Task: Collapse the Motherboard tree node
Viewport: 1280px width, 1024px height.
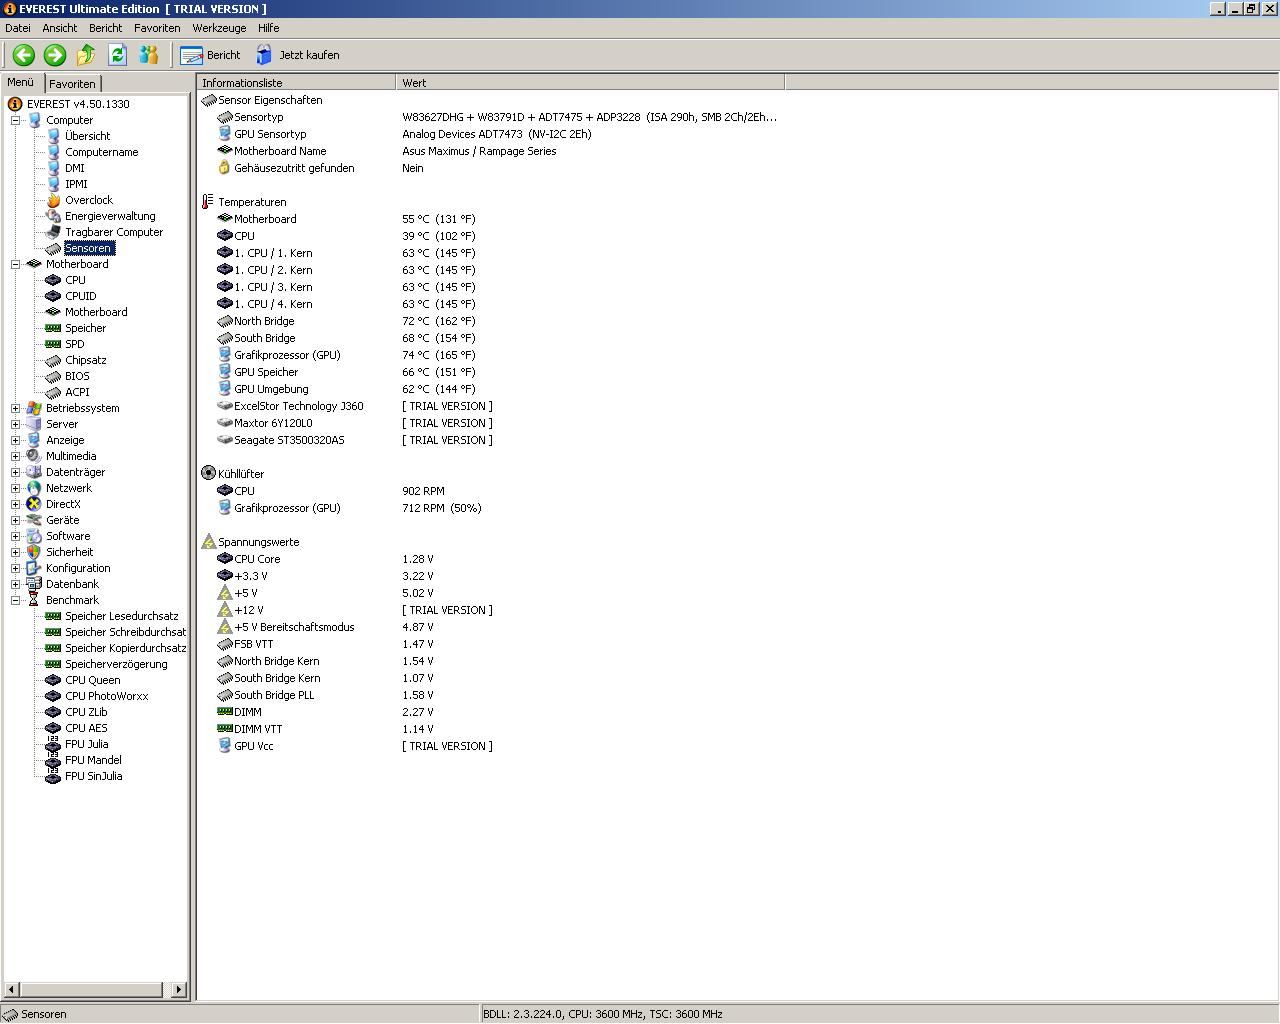Action: click(16, 264)
